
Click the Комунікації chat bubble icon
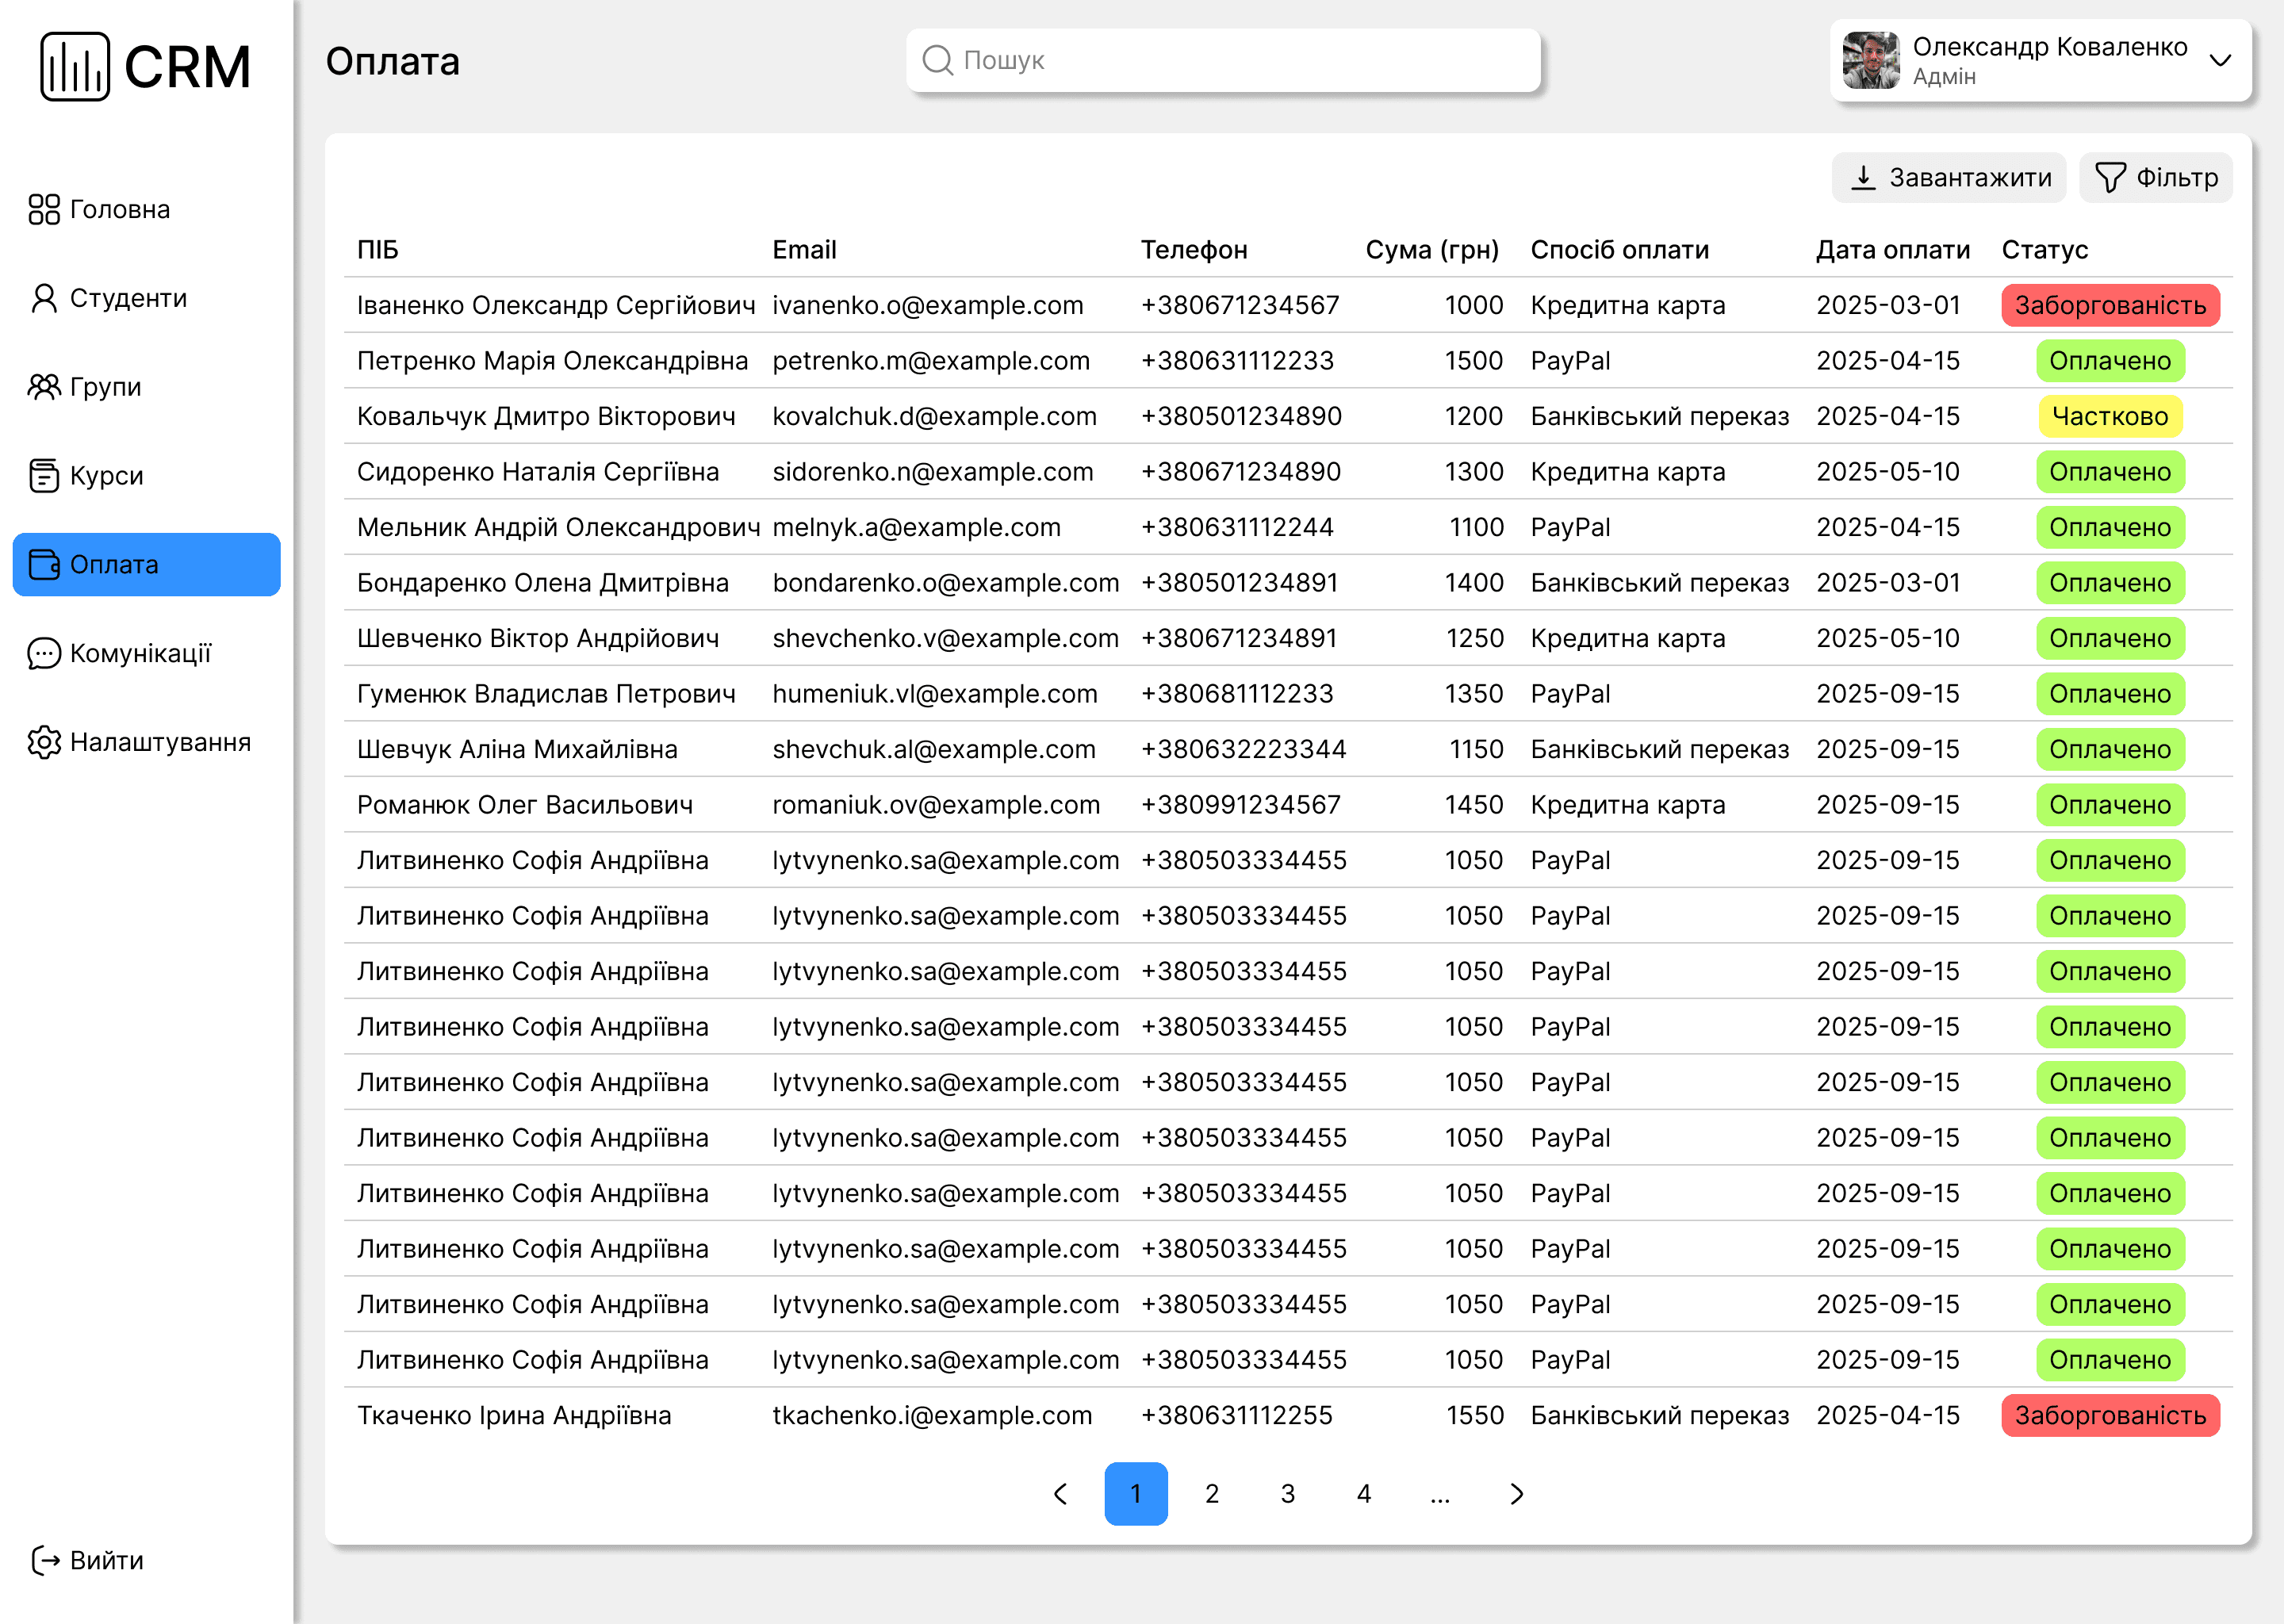[x=44, y=653]
